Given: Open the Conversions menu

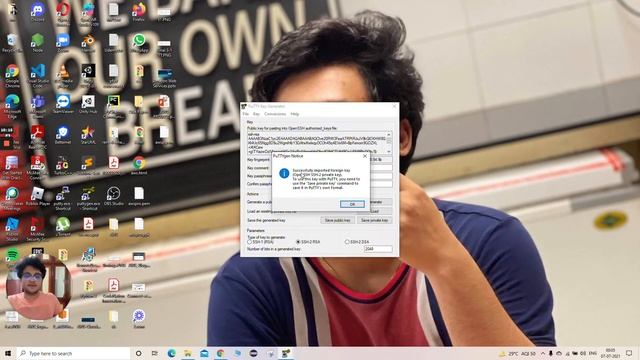Looking at the screenshot, I should (x=275, y=114).
